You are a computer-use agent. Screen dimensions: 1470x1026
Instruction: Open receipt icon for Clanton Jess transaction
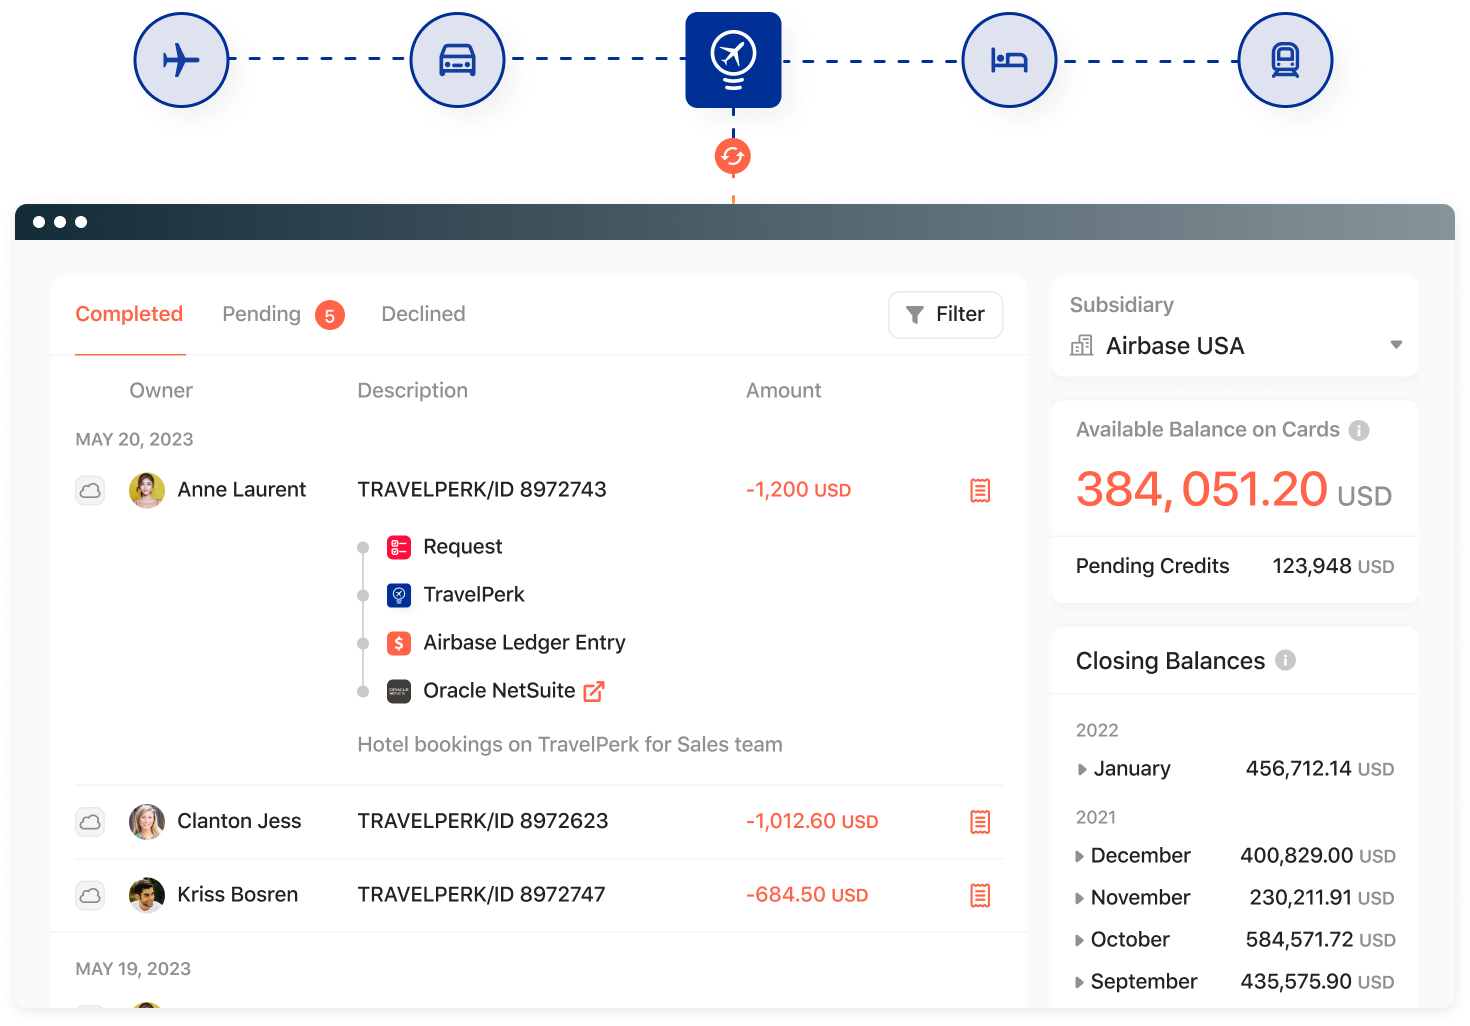pos(980,822)
